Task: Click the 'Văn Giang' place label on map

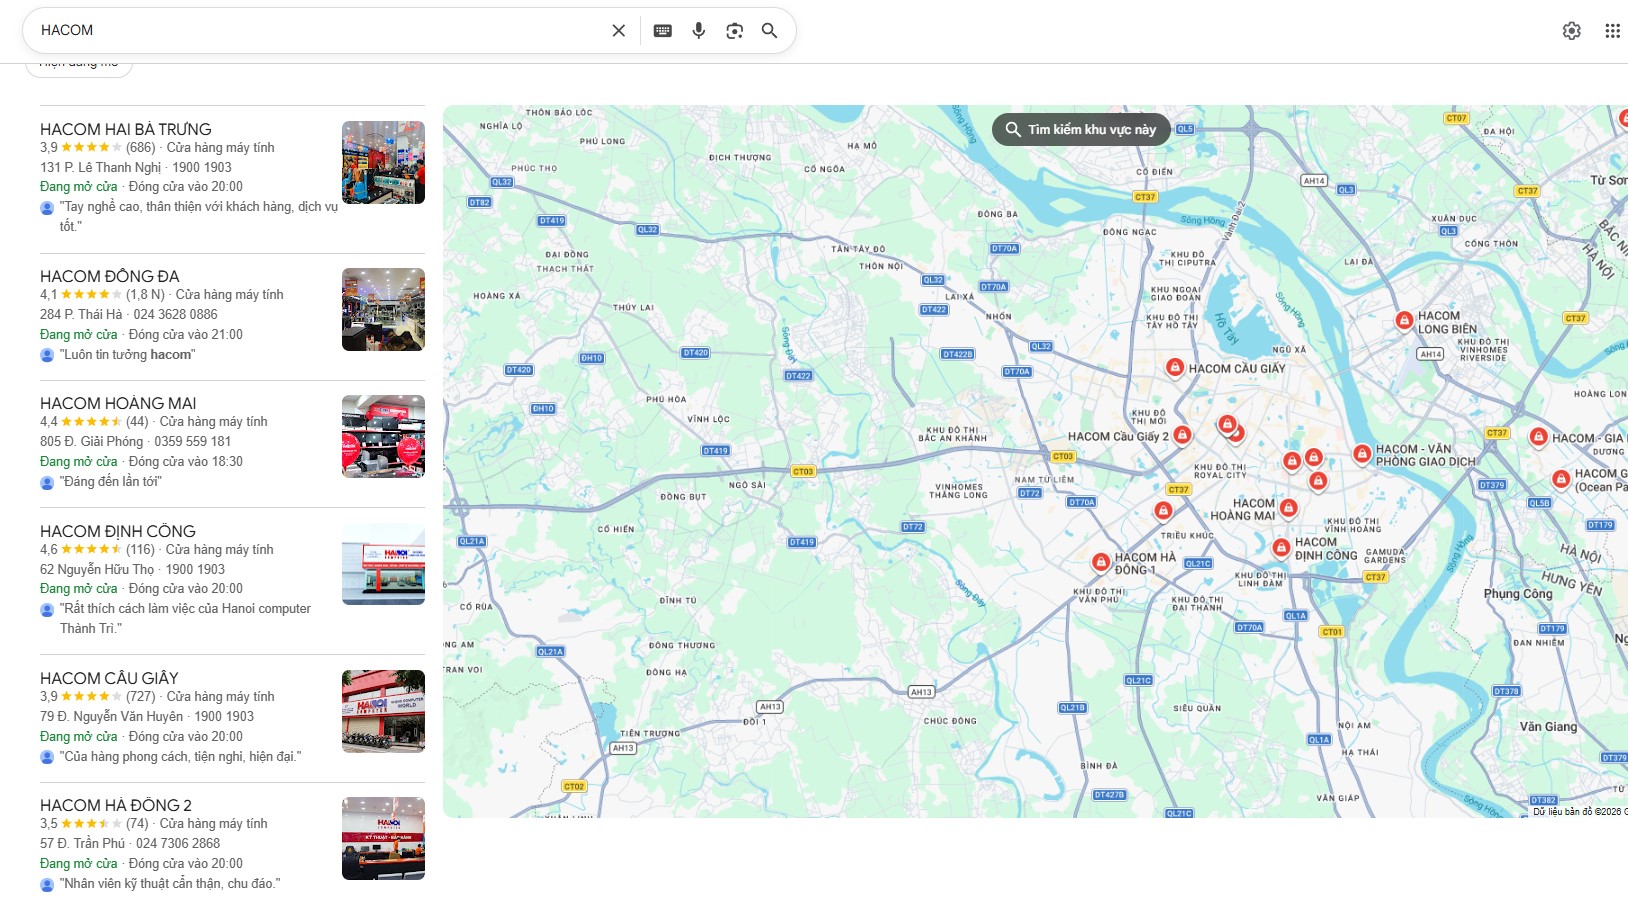Action: click(x=1548, y=726)
